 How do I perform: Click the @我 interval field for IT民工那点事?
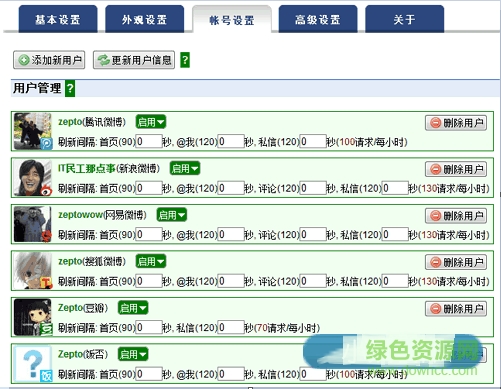pyautogui.click(x=231, y=188)
